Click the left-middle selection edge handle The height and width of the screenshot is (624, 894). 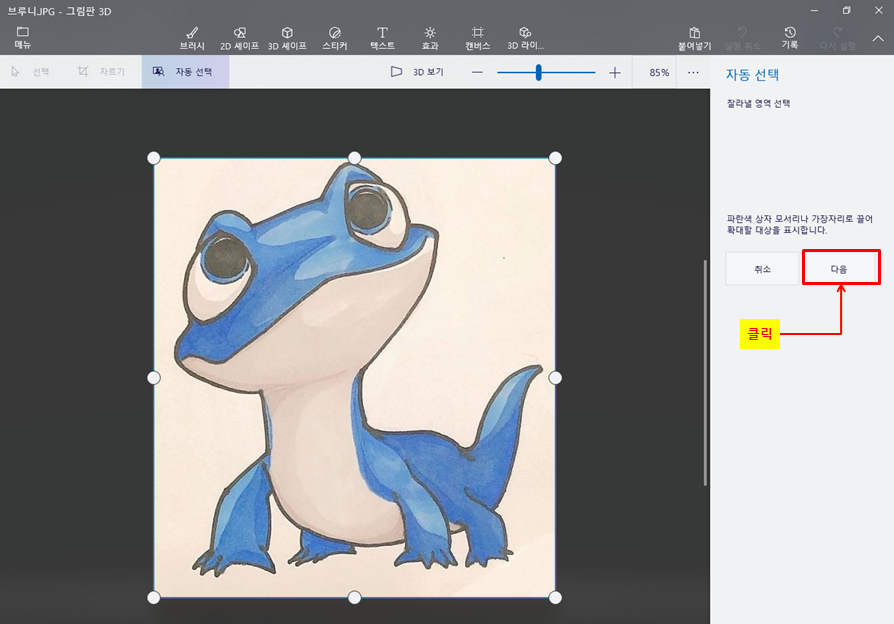coord(153,378)
